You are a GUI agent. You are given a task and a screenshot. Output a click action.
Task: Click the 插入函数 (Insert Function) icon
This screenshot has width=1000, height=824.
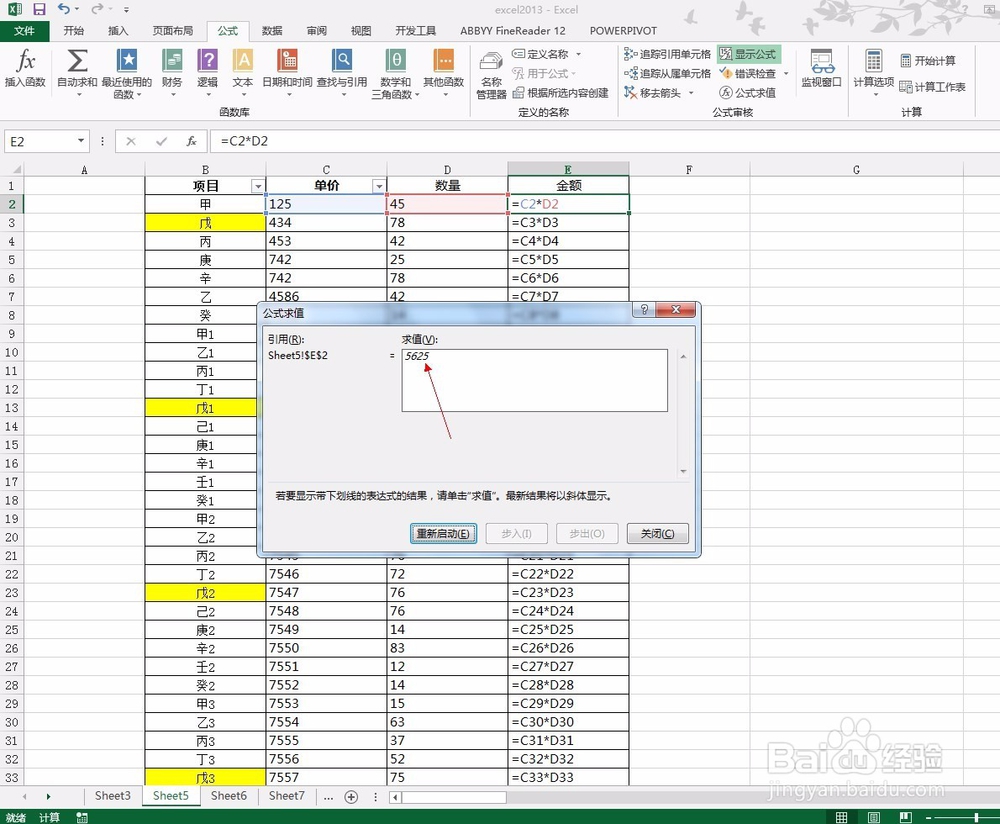[x=25, y=70]
